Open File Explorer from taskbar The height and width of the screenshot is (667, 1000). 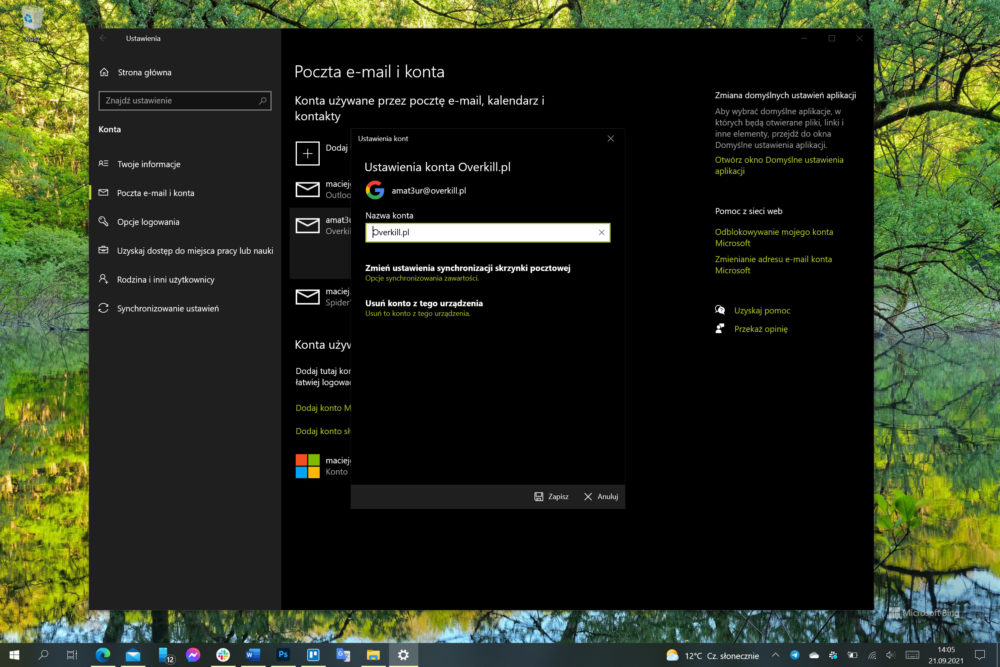373,655
